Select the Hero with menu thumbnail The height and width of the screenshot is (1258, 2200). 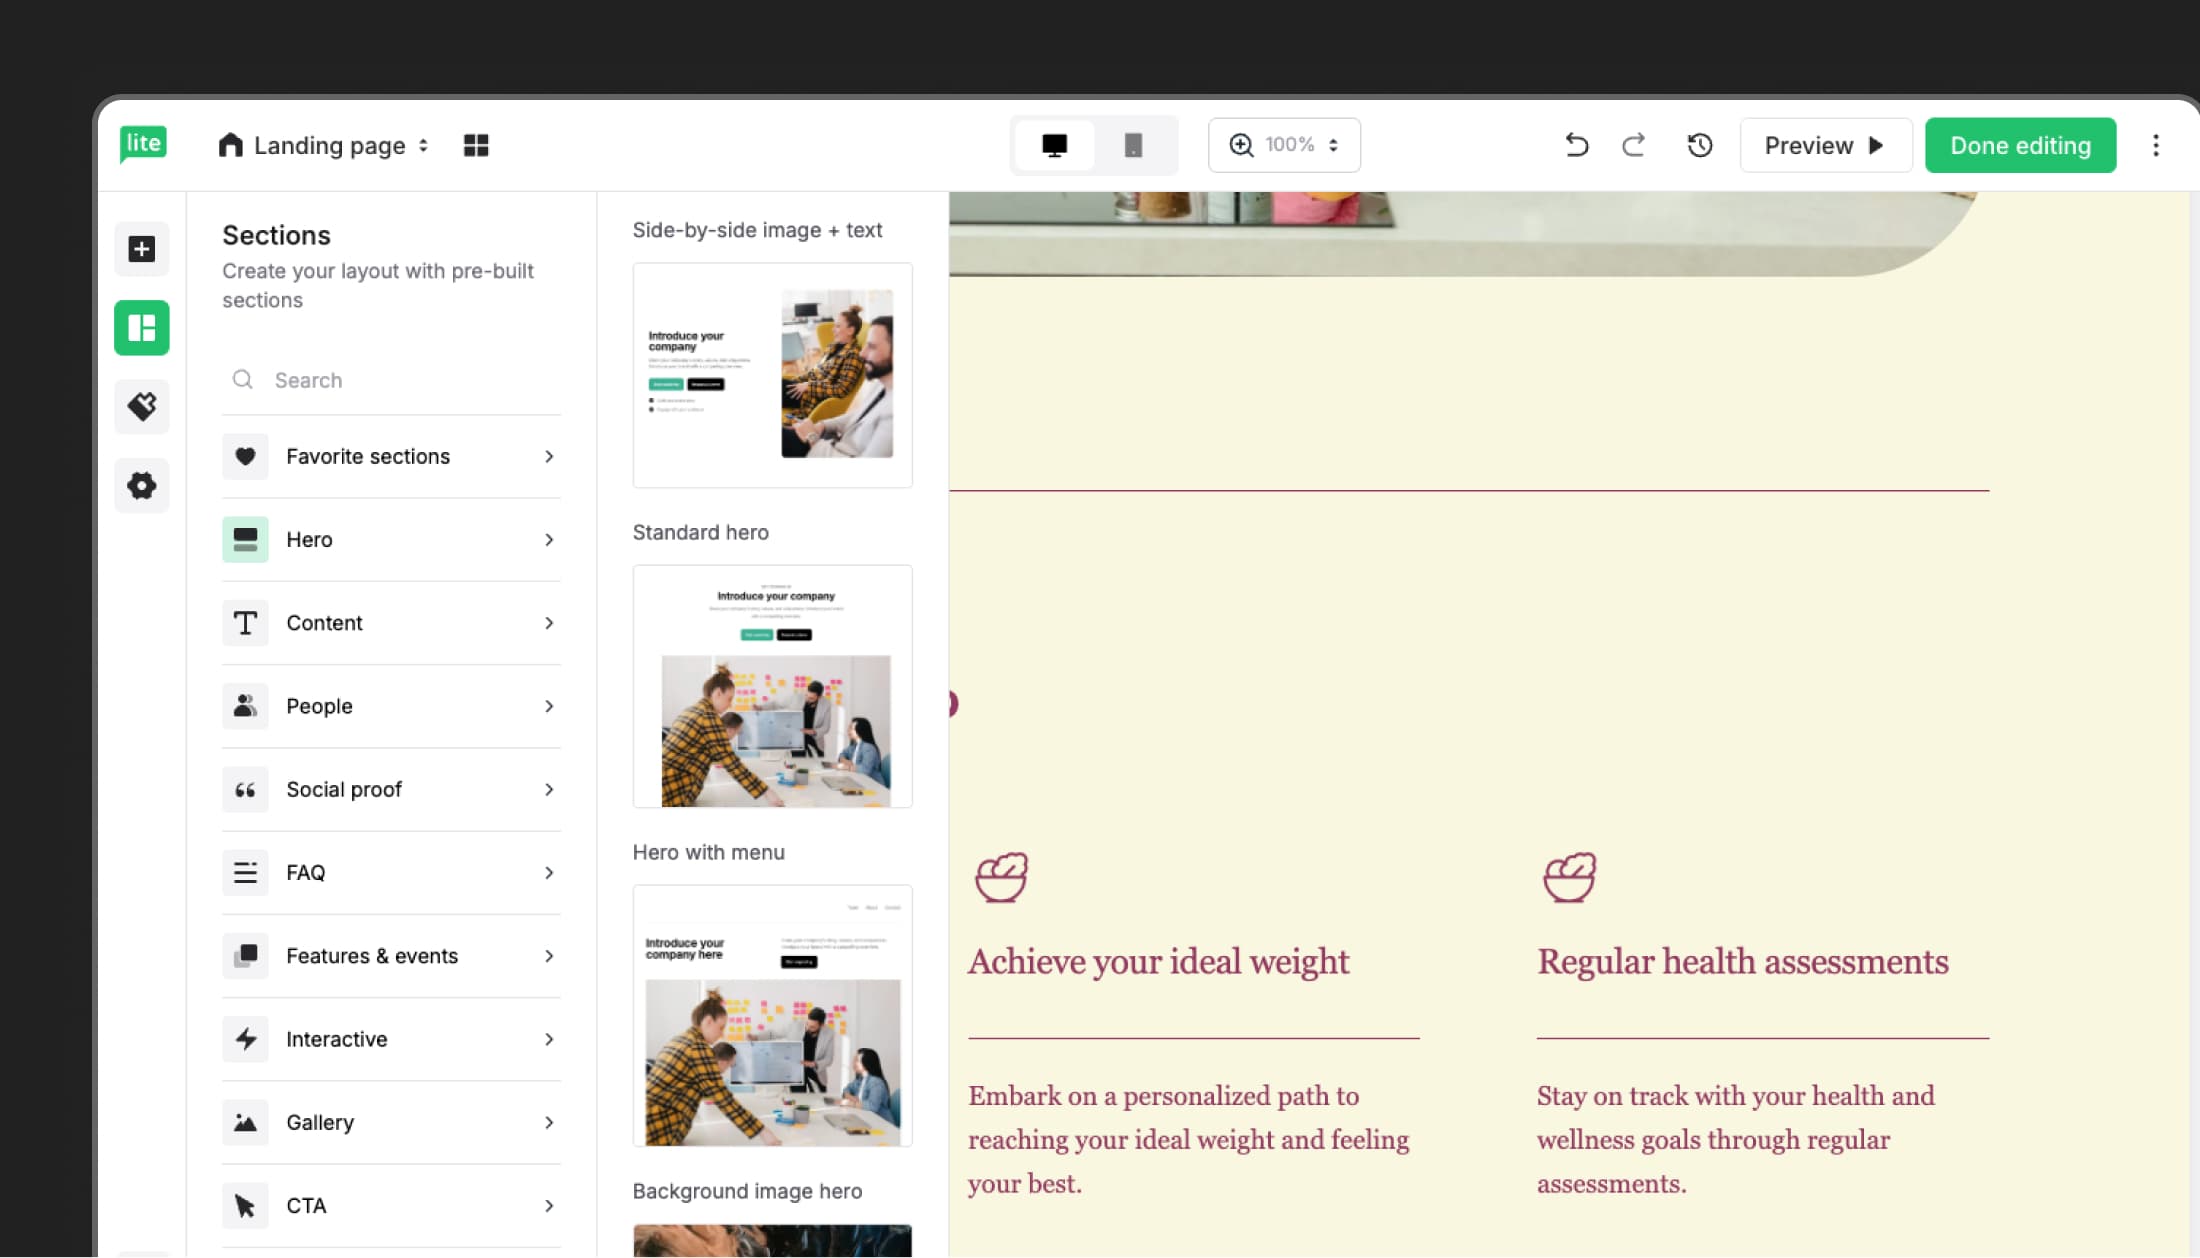click(x=772, y=1015)
